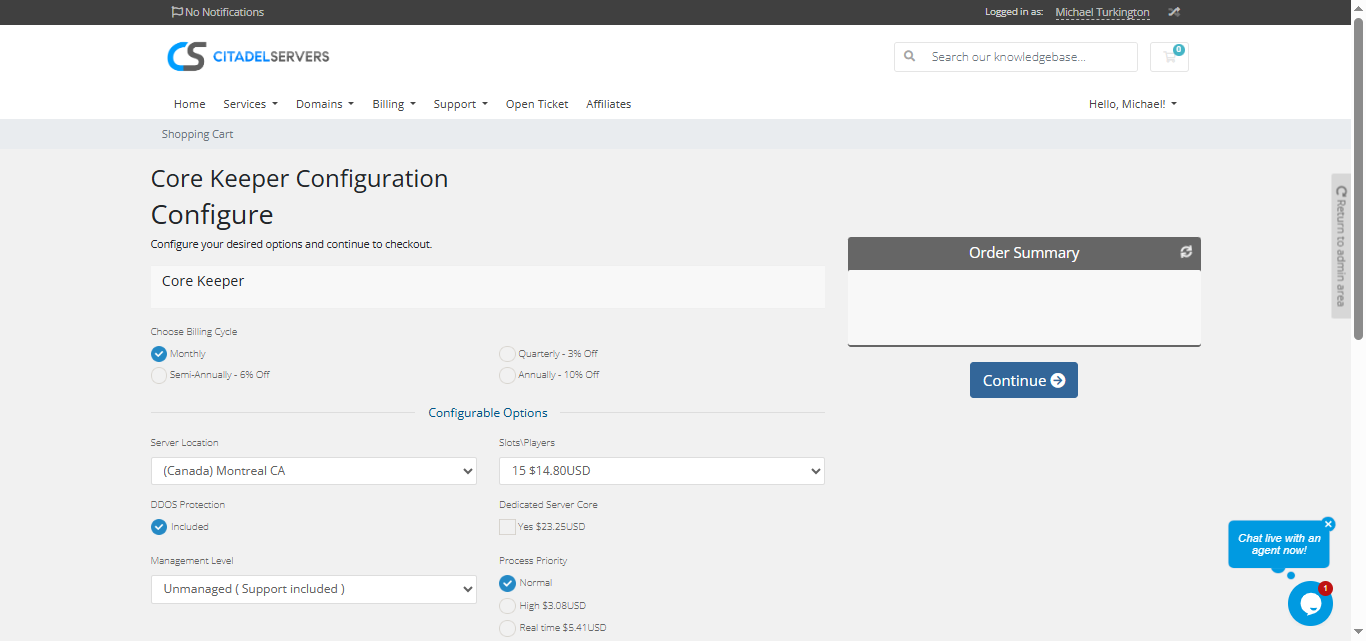This screenshot has height=641, width=1366.
Task: Open the shopping cart icon
Action: (1168, 57)
